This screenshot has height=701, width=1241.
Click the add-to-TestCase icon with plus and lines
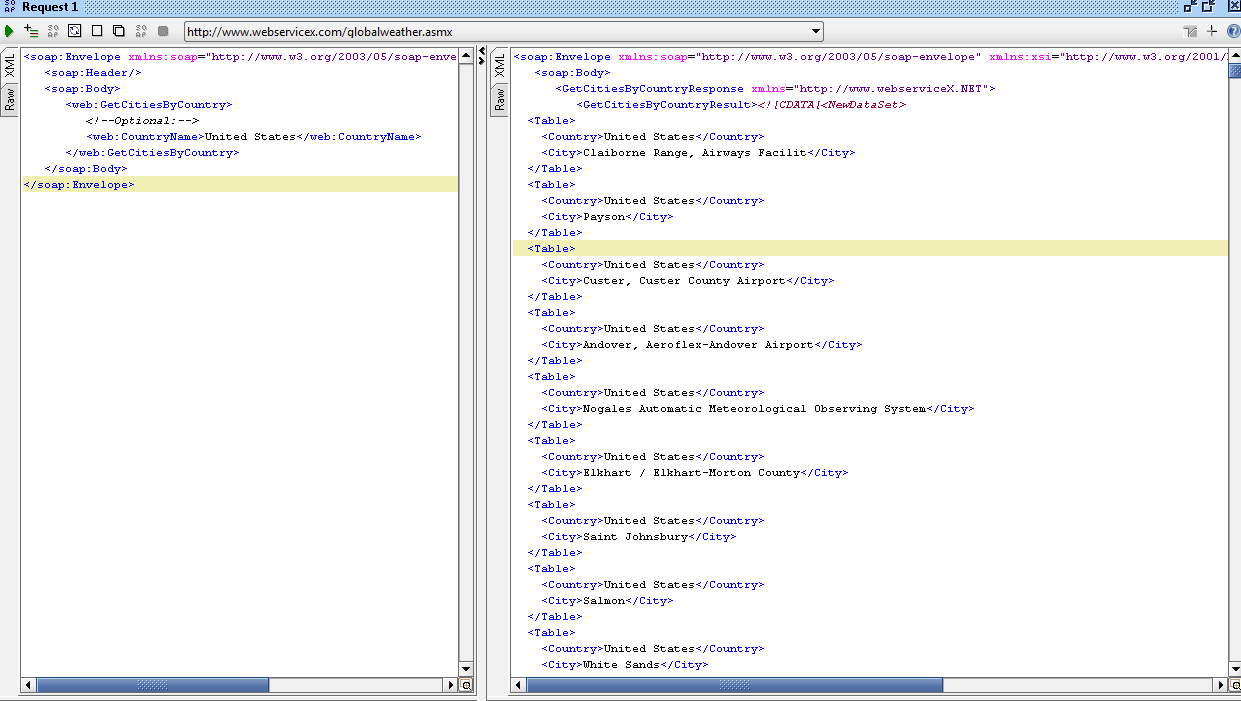(31, 32)
